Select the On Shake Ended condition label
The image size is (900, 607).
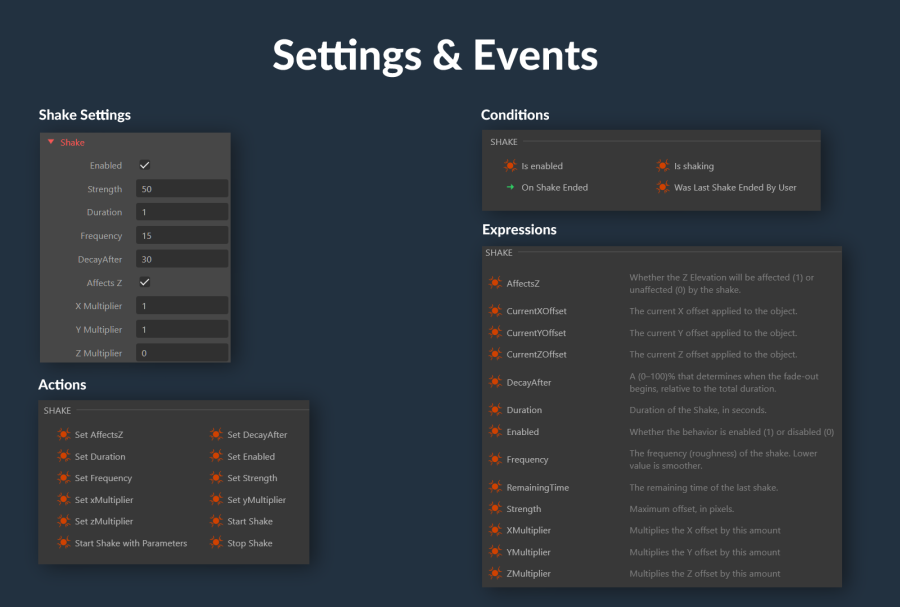[x=554, y=188]
